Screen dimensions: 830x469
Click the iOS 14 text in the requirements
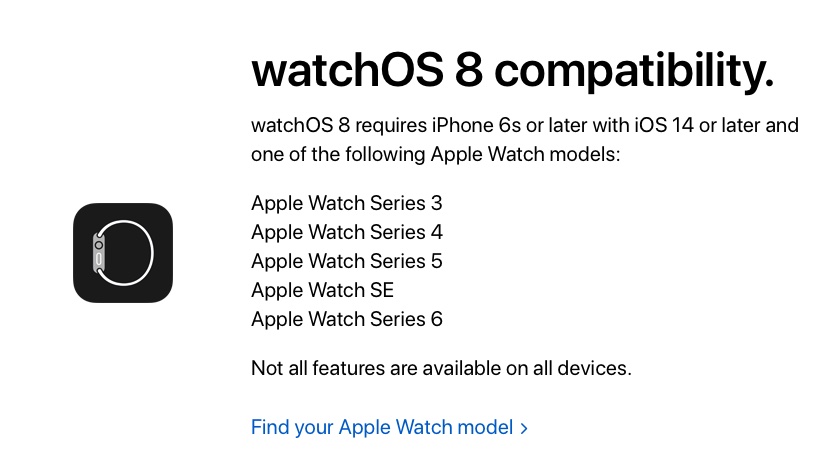(664, 125)
